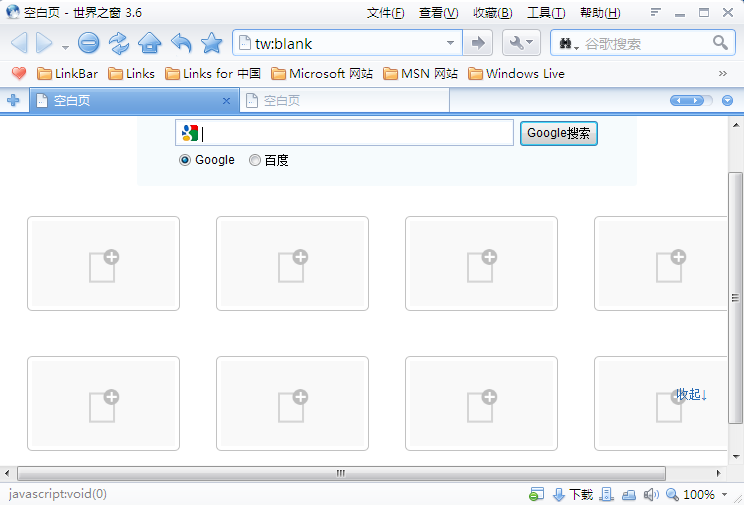The width and height of the screenshot is (744, 505).
Task: Open the 帮助(H) menu
Action: click(x=600, y=13)
